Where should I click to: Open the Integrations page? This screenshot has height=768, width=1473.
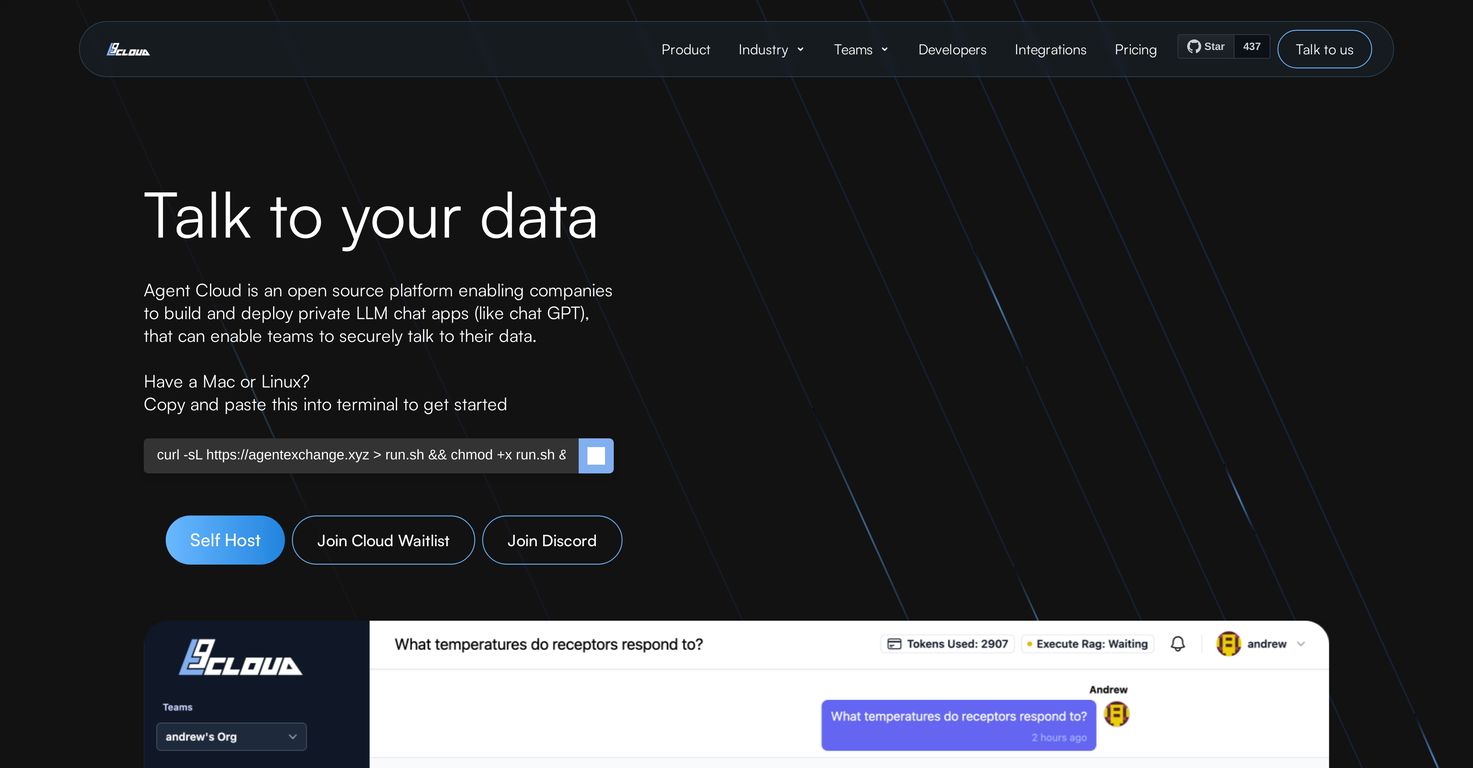pos(1050,49)
